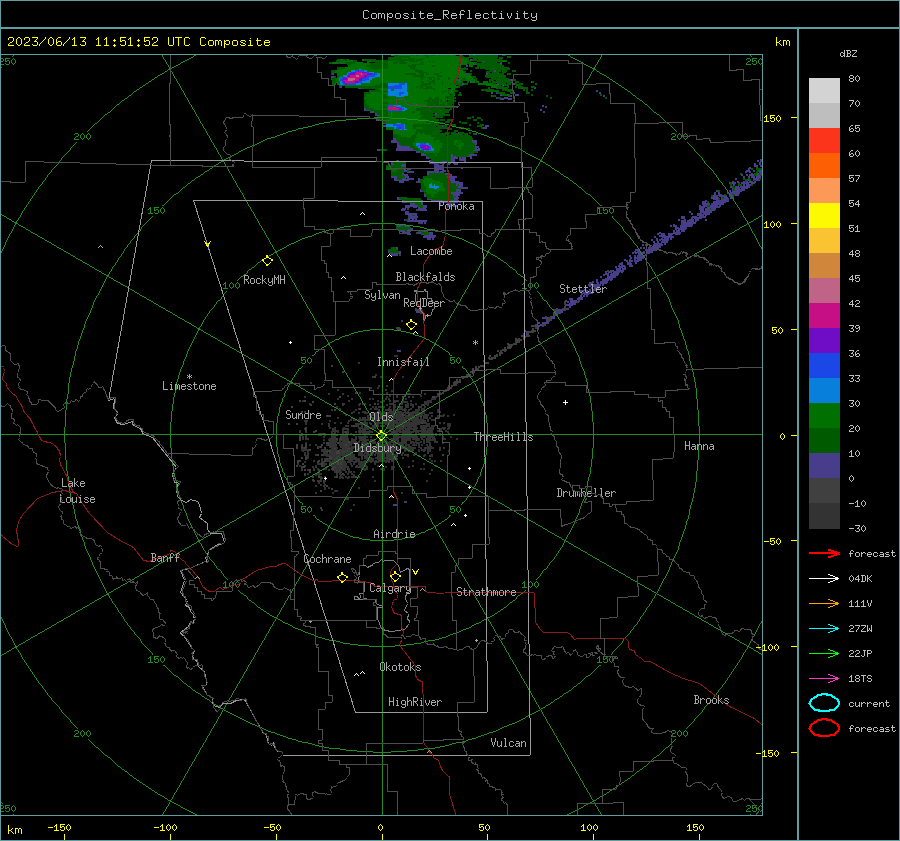Select the cyan 27ZW arrow icon
The image size is (900, 841).
824,628
